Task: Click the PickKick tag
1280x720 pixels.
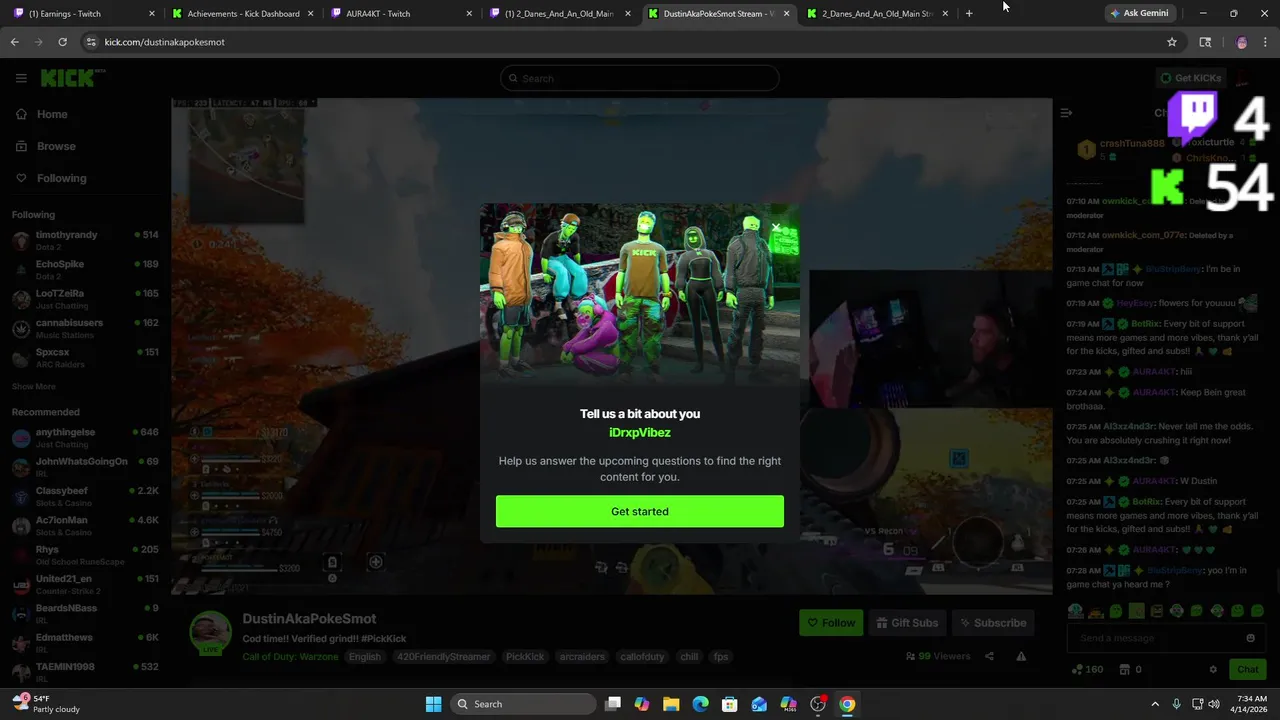Action: pos(525,657)
